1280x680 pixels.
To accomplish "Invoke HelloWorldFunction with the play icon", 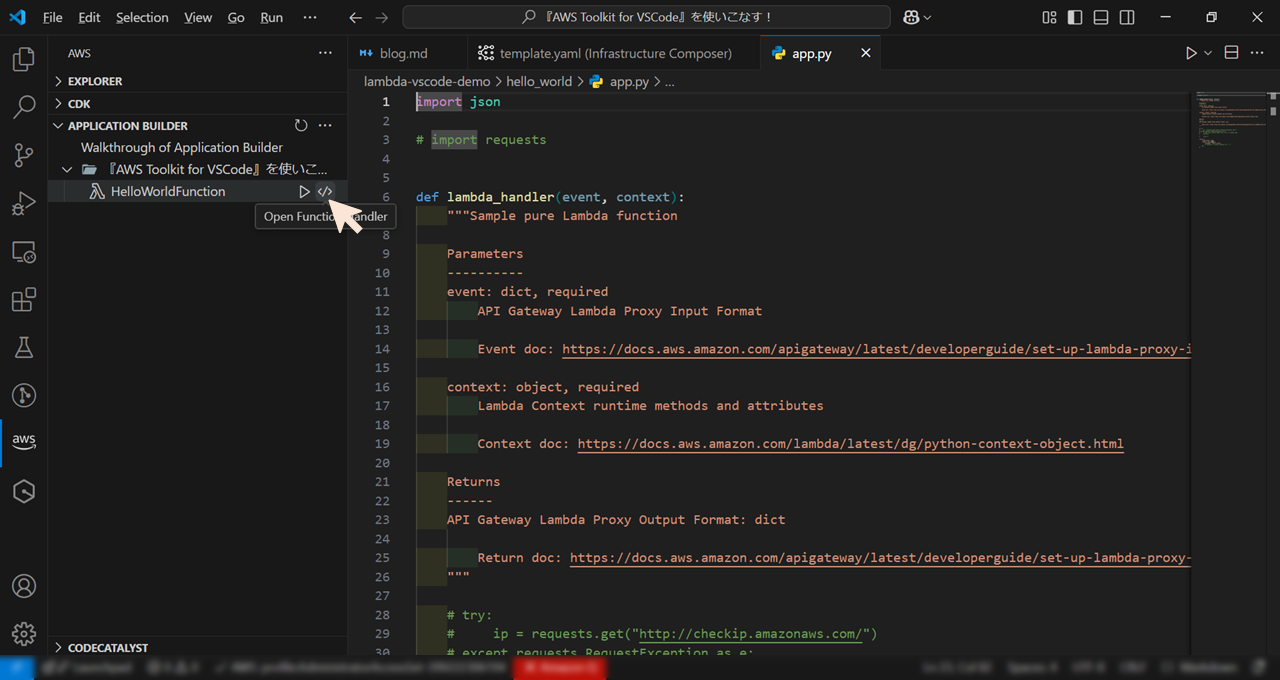I will pos(304,191).
